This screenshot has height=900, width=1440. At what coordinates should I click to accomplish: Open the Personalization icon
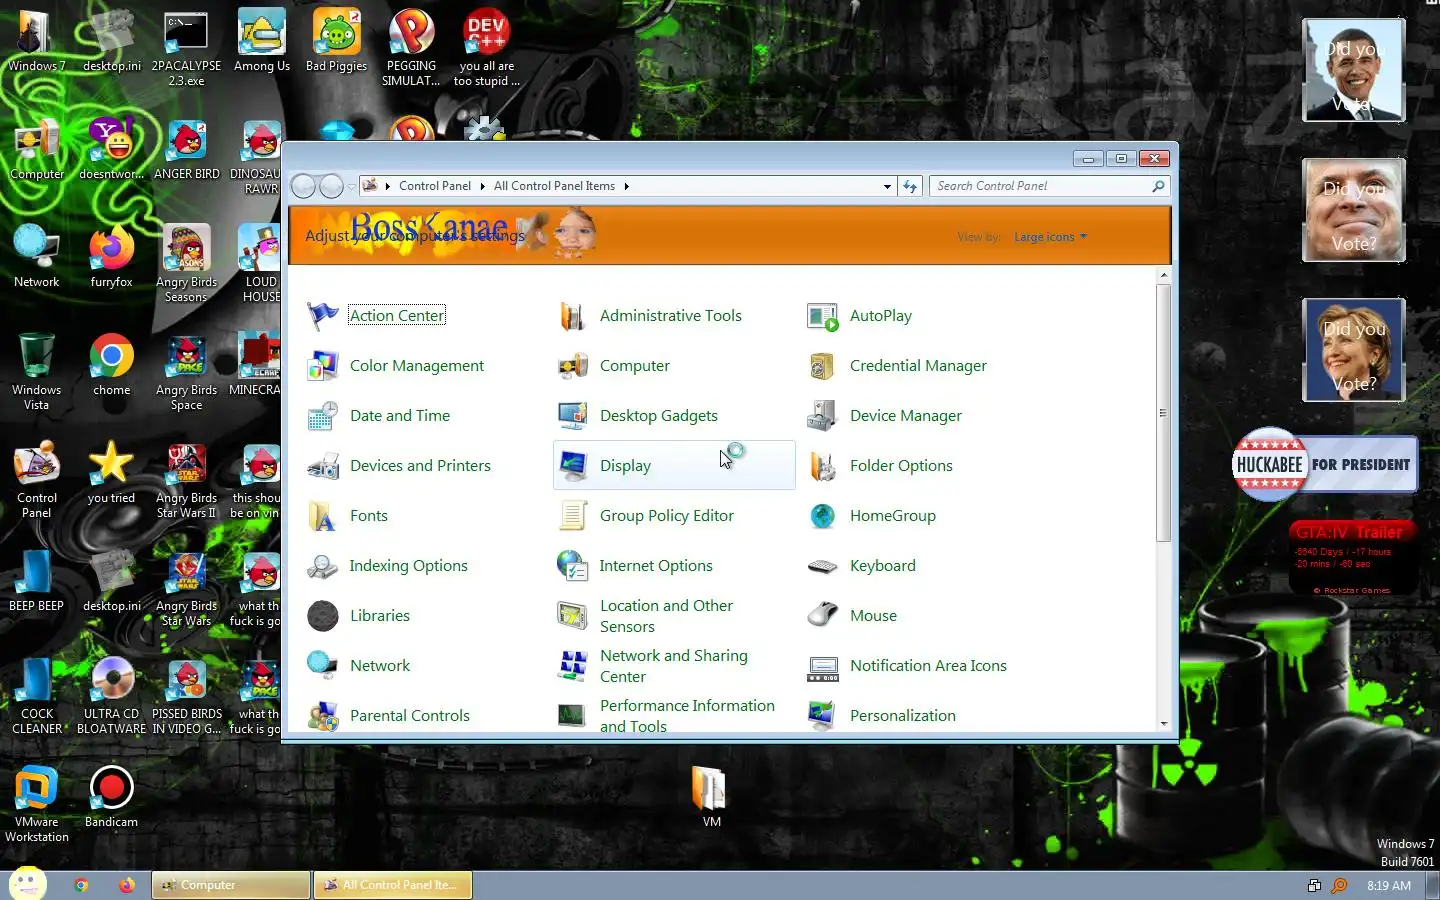(x=822, y=716)
